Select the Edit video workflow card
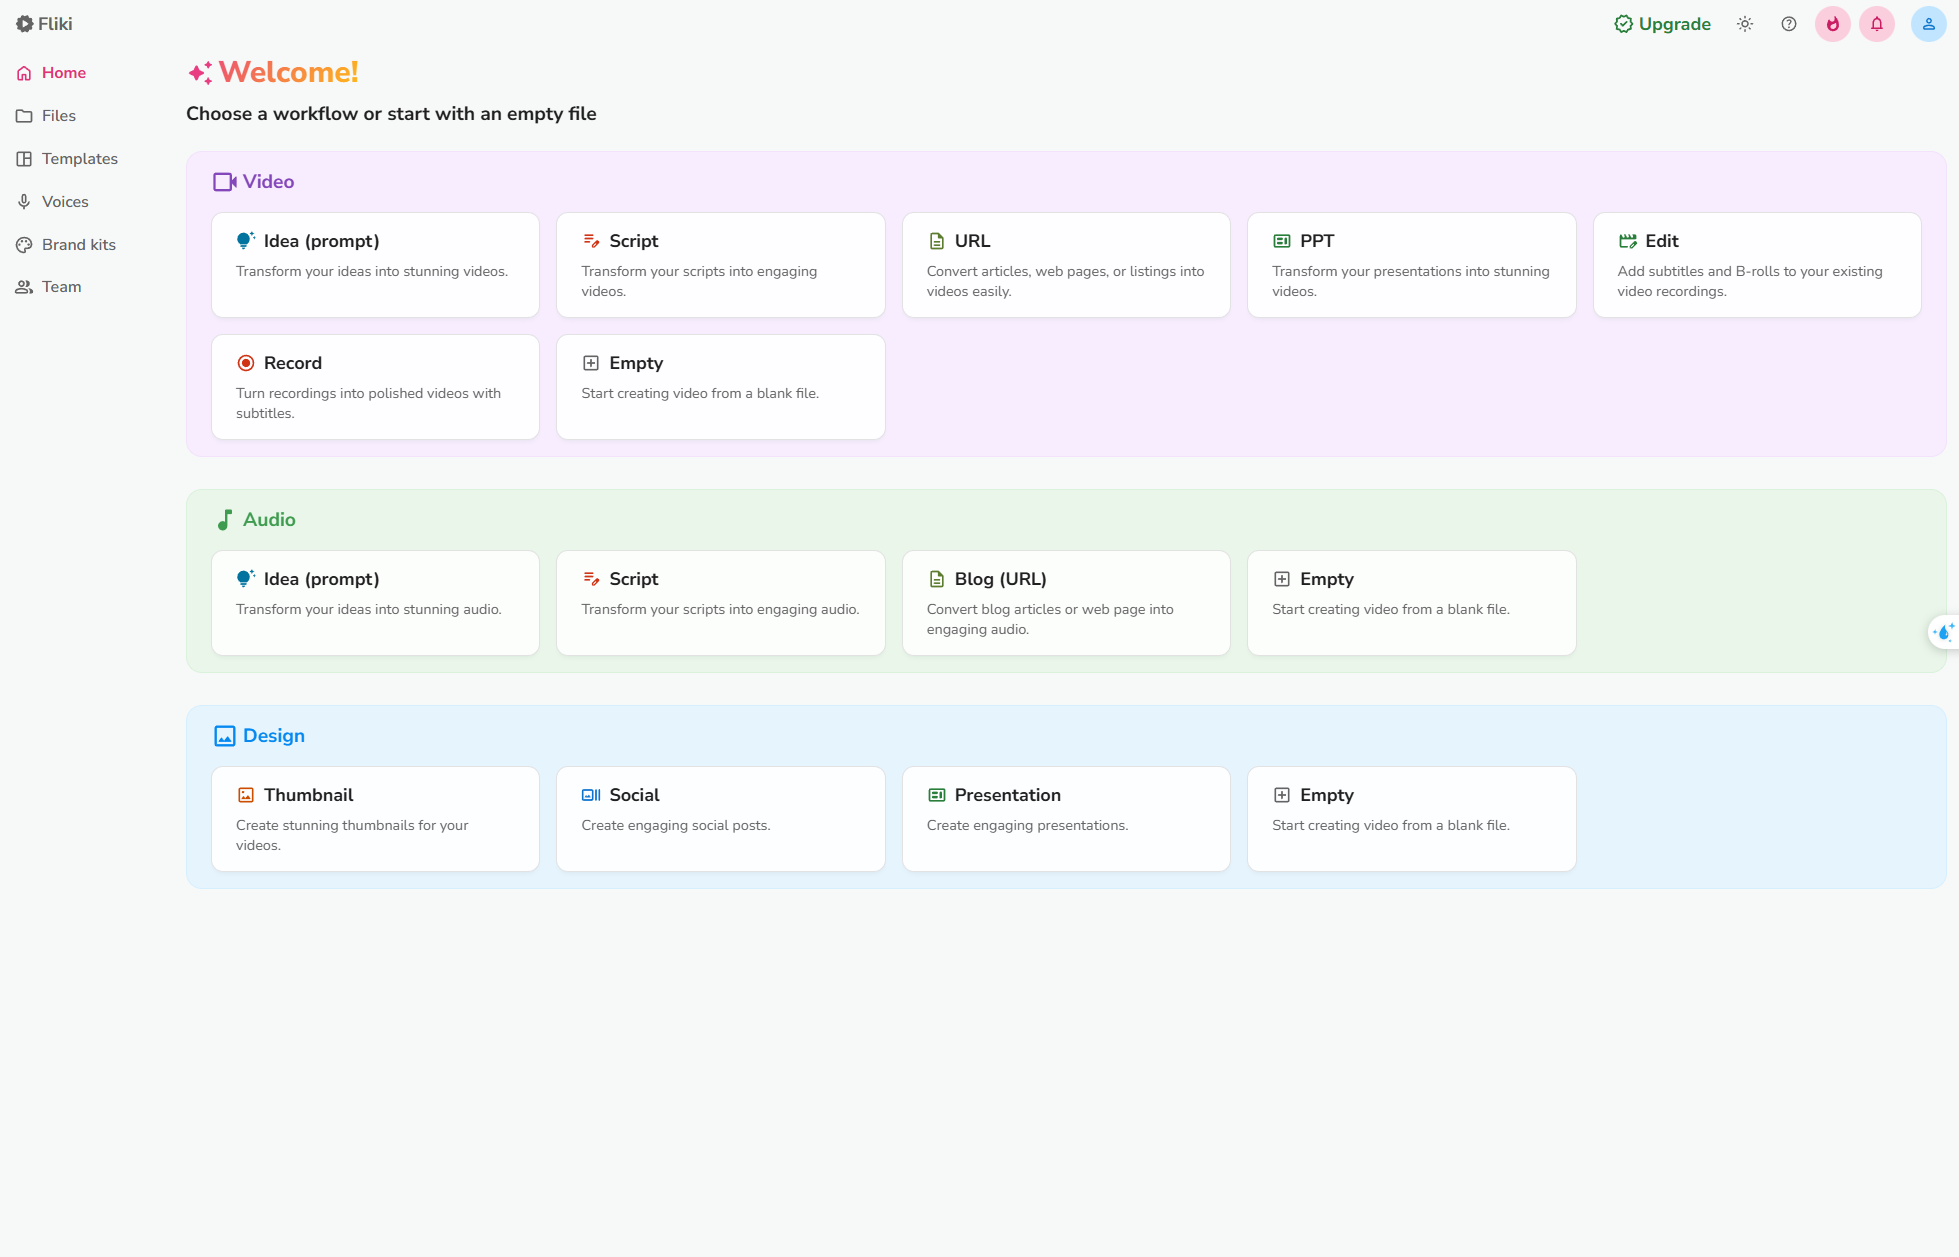The height and width of the screenshot is (1257, 1959). 1756,265
